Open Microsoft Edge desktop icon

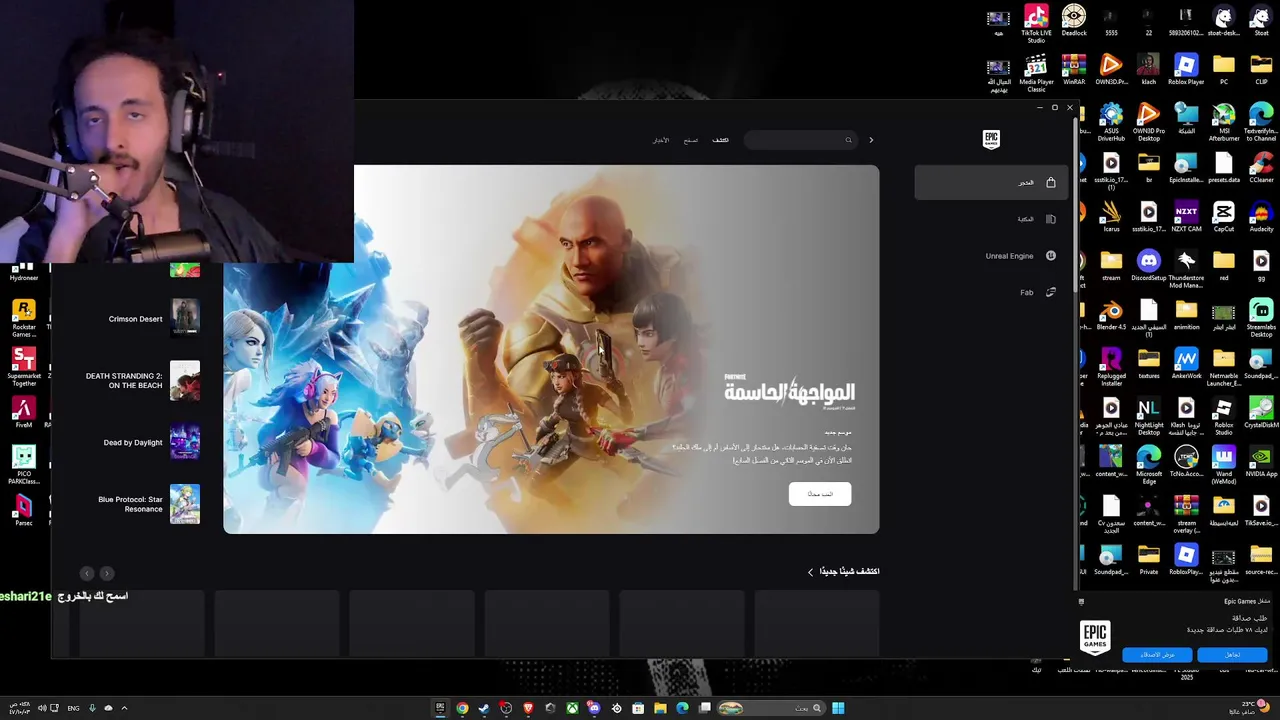(1149, 466)
